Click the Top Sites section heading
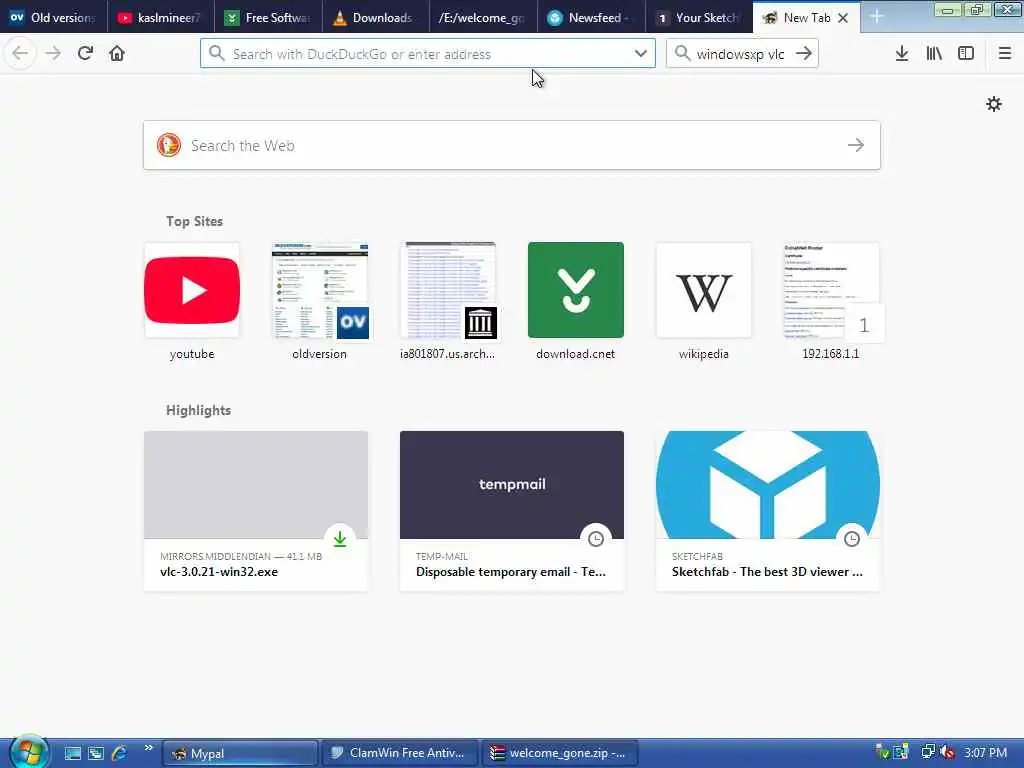 194,221
